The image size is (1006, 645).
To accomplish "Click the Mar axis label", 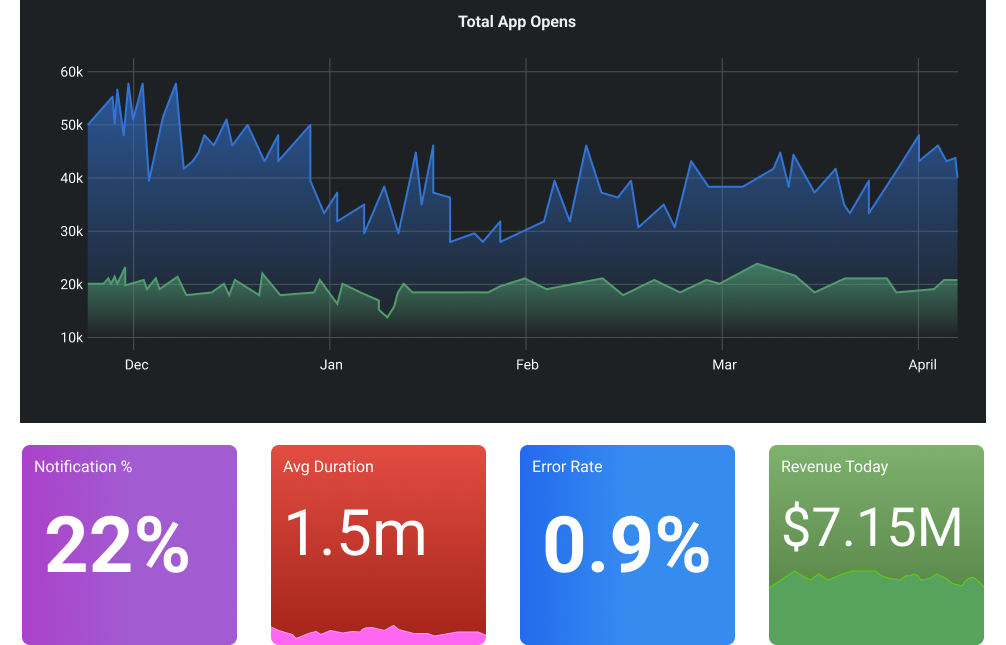I will 724,365.
